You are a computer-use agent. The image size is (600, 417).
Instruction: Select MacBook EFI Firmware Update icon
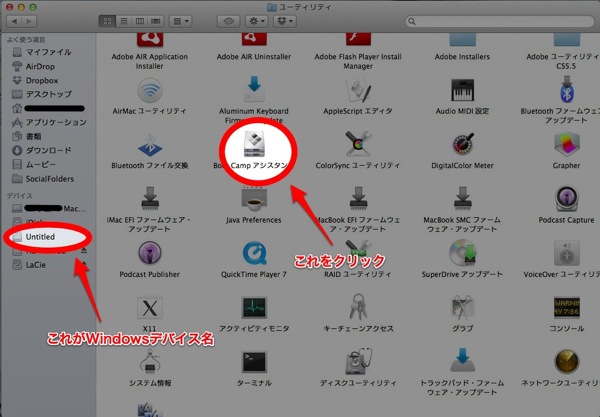[x=358, y=199]
